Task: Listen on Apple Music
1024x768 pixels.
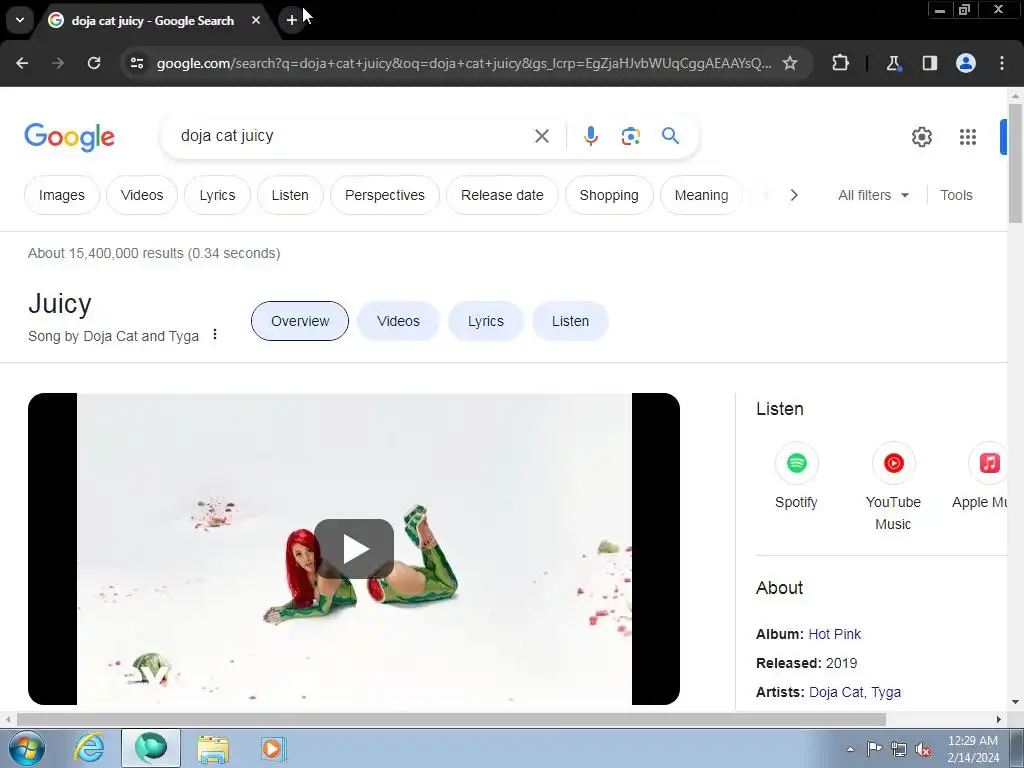Action: click(x=980, y=476)
